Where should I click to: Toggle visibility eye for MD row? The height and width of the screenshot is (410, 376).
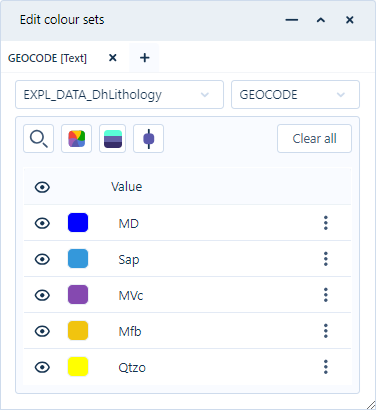click(x=42, y=223)
